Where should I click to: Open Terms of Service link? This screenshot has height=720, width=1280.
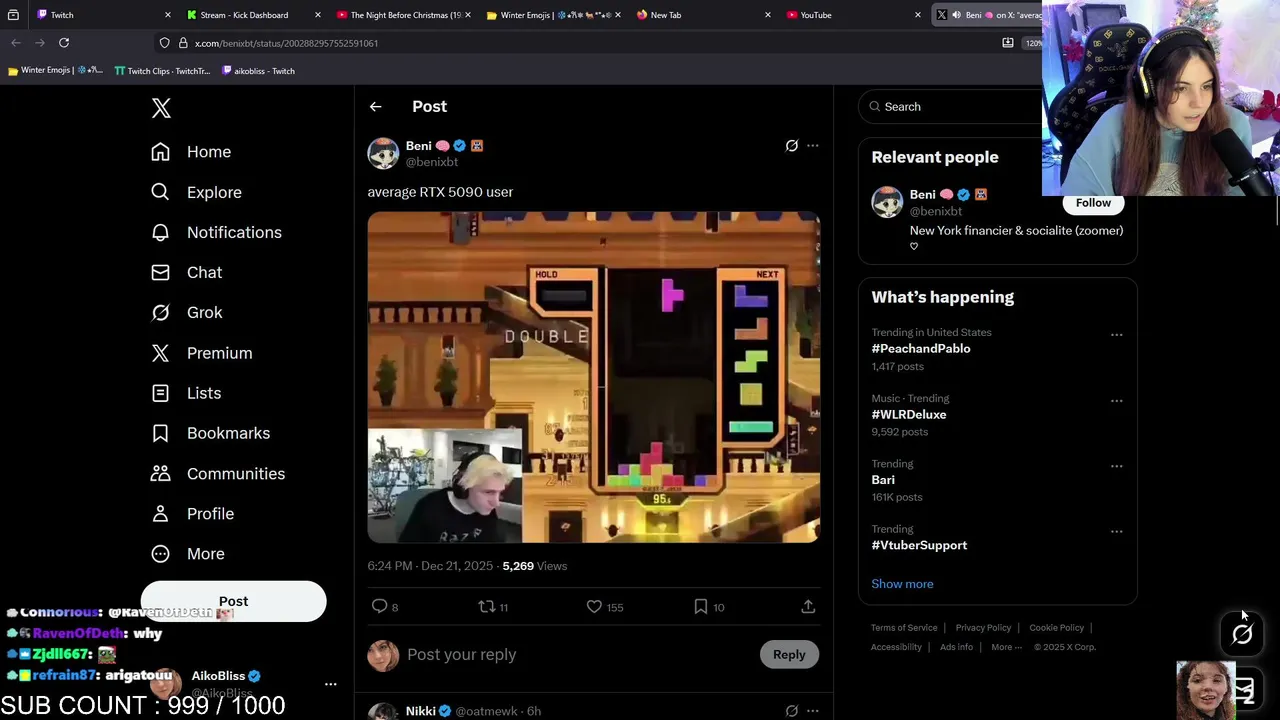904,628
